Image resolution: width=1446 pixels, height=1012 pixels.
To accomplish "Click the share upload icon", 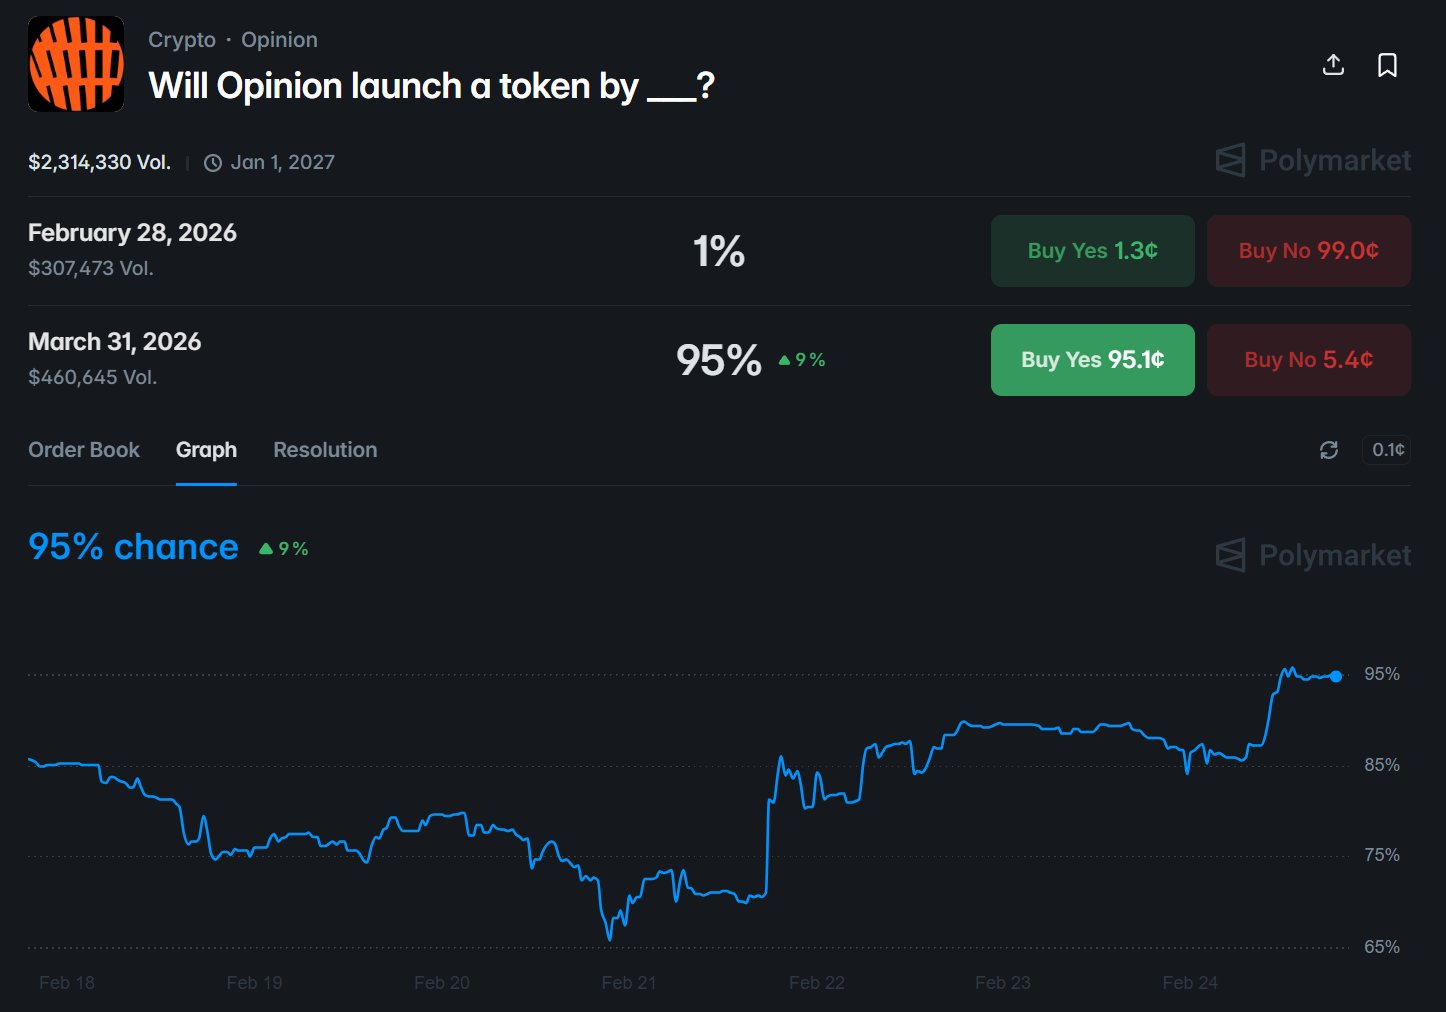I will coord(1333,65).
